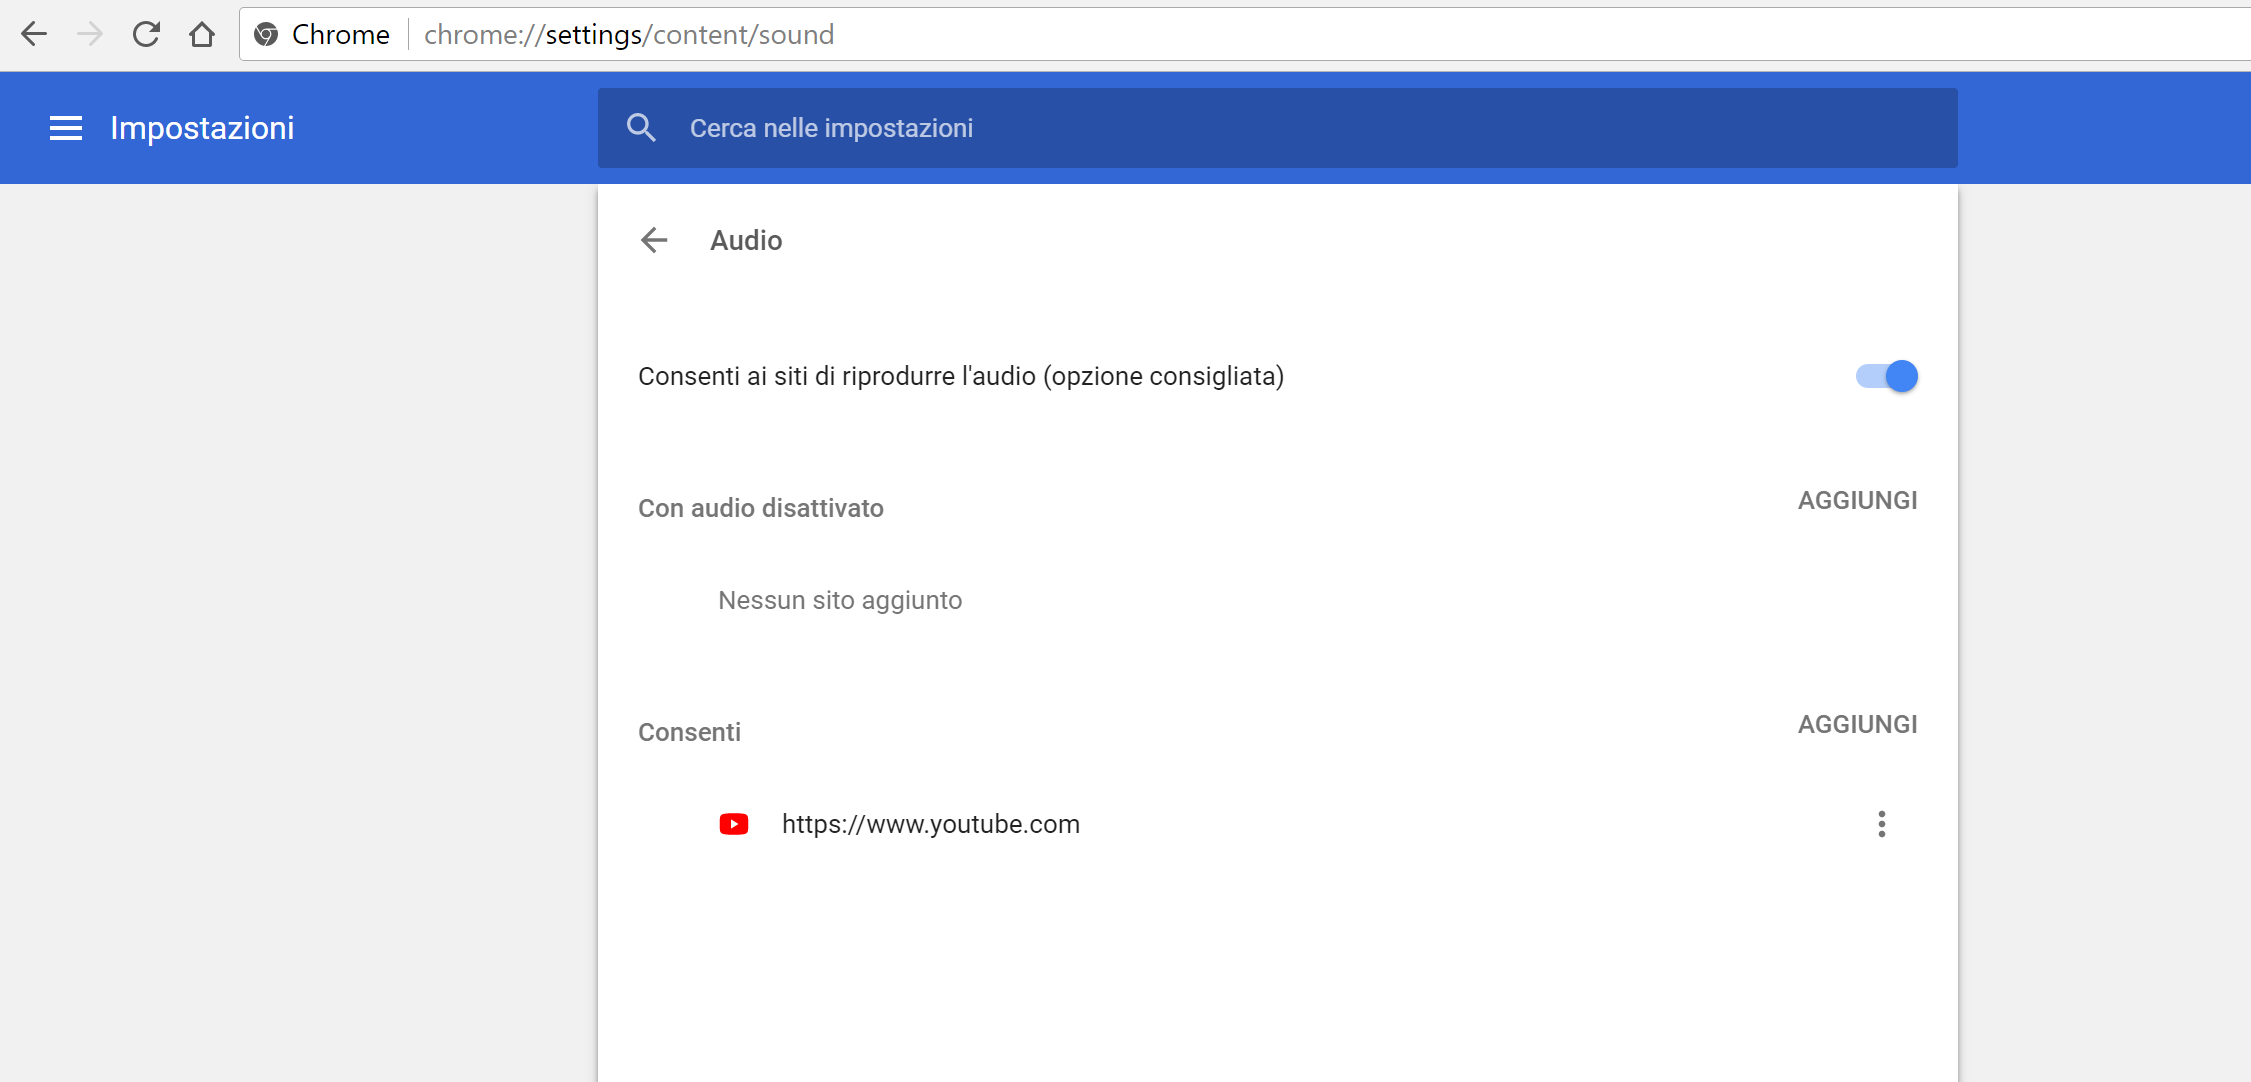This screenshot has width=2251, height=1082.
Task: Click the Impostazioni title
Action: click(x=202, y=128)
